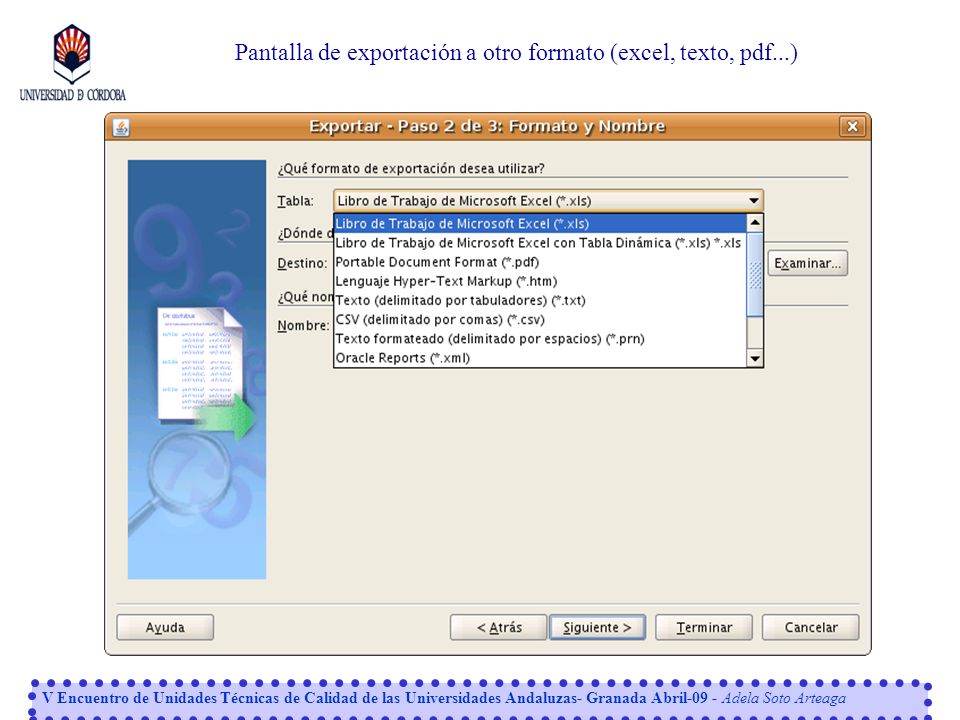960x720 pixels.
Task: Select Libro de Trabajo de Microsoft Excel (*.xls) option
Action: [x=540, y=223]
